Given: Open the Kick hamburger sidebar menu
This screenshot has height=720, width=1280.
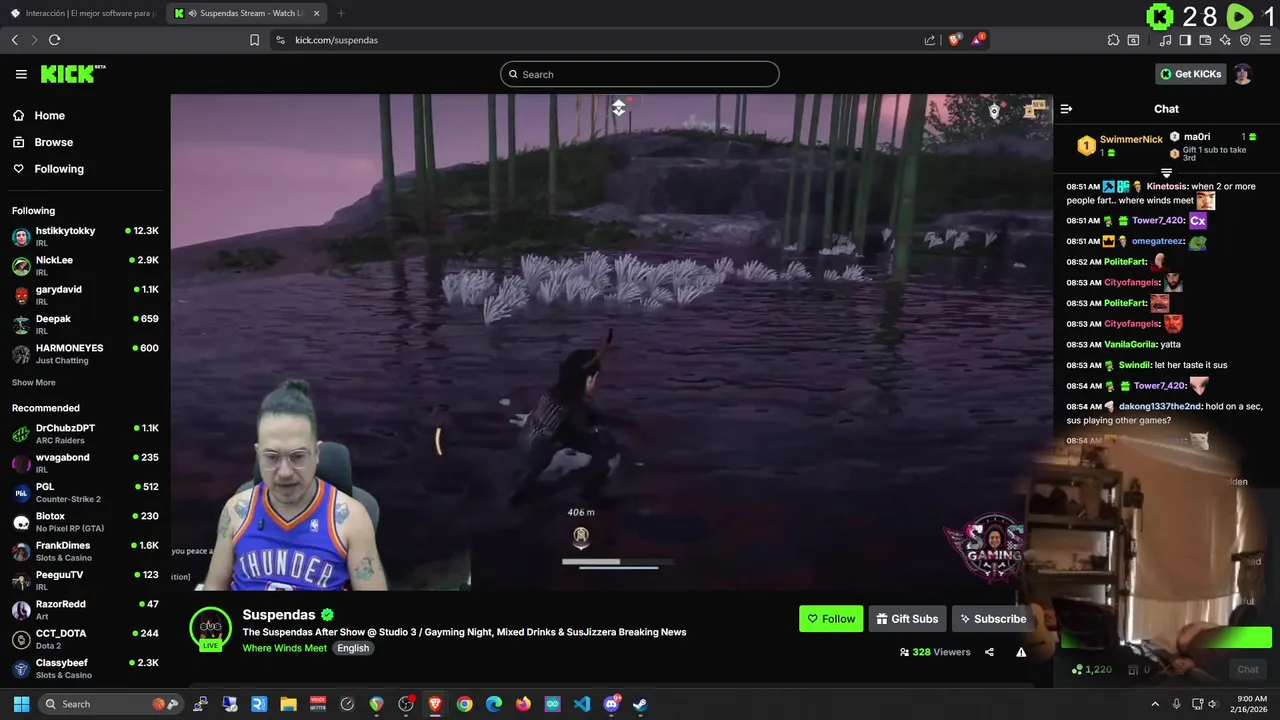Looking at the screenshot, I should click(21, 74).
